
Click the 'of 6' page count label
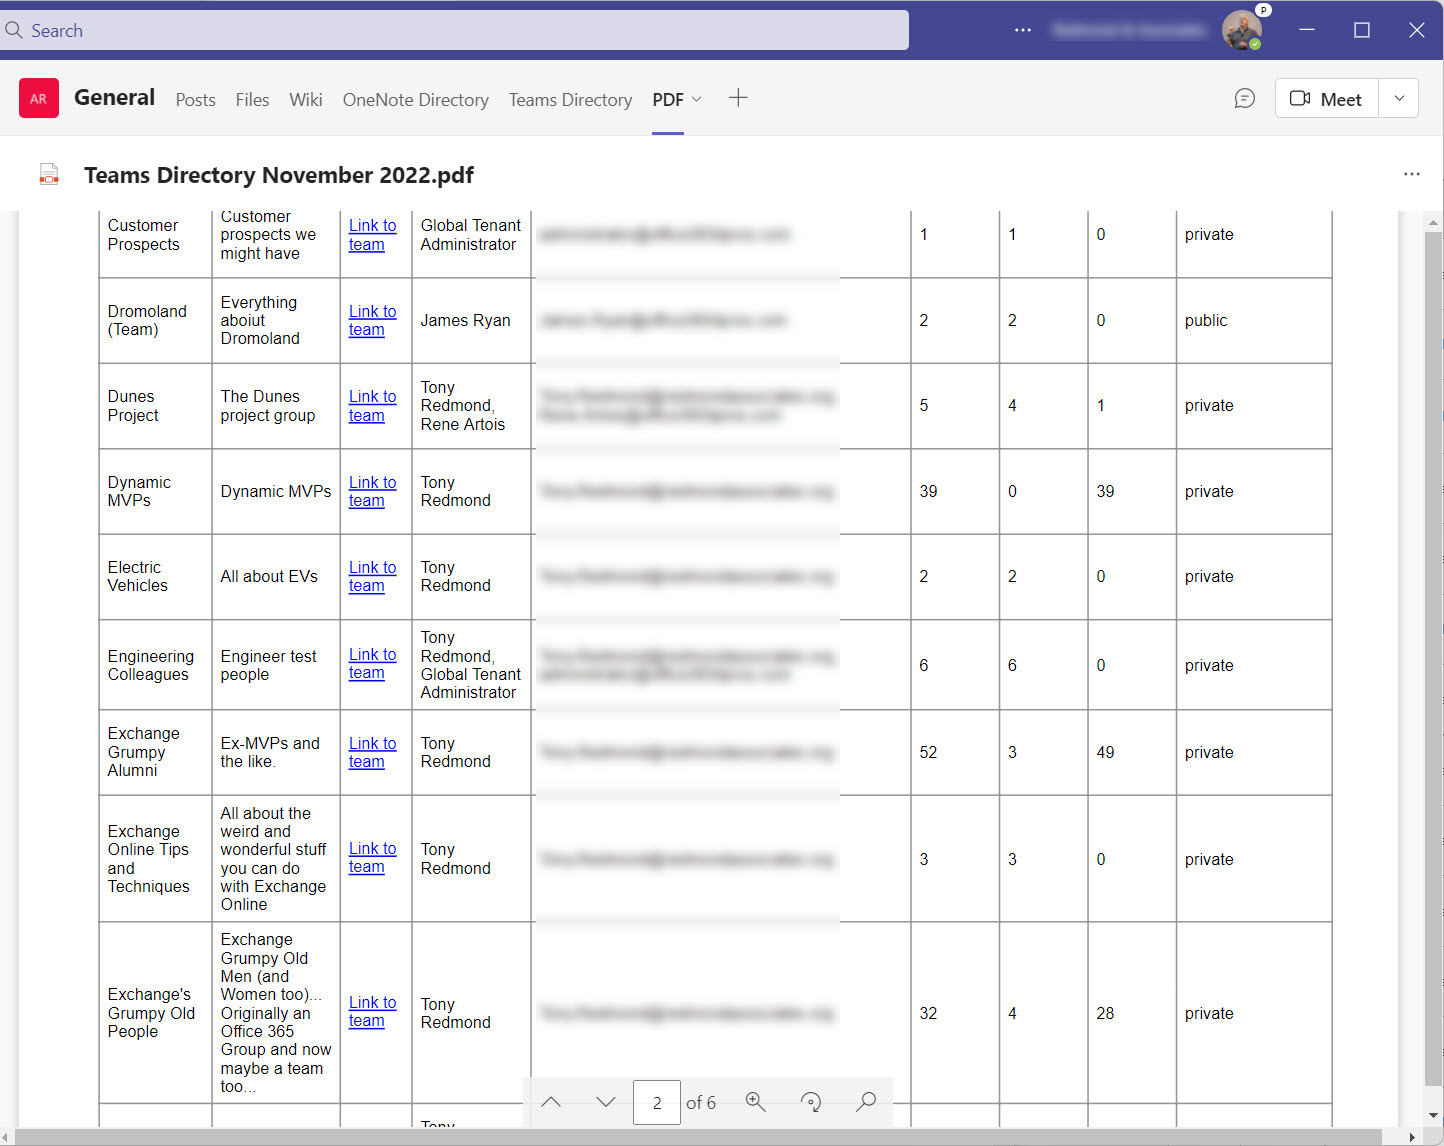[701, 1102]
